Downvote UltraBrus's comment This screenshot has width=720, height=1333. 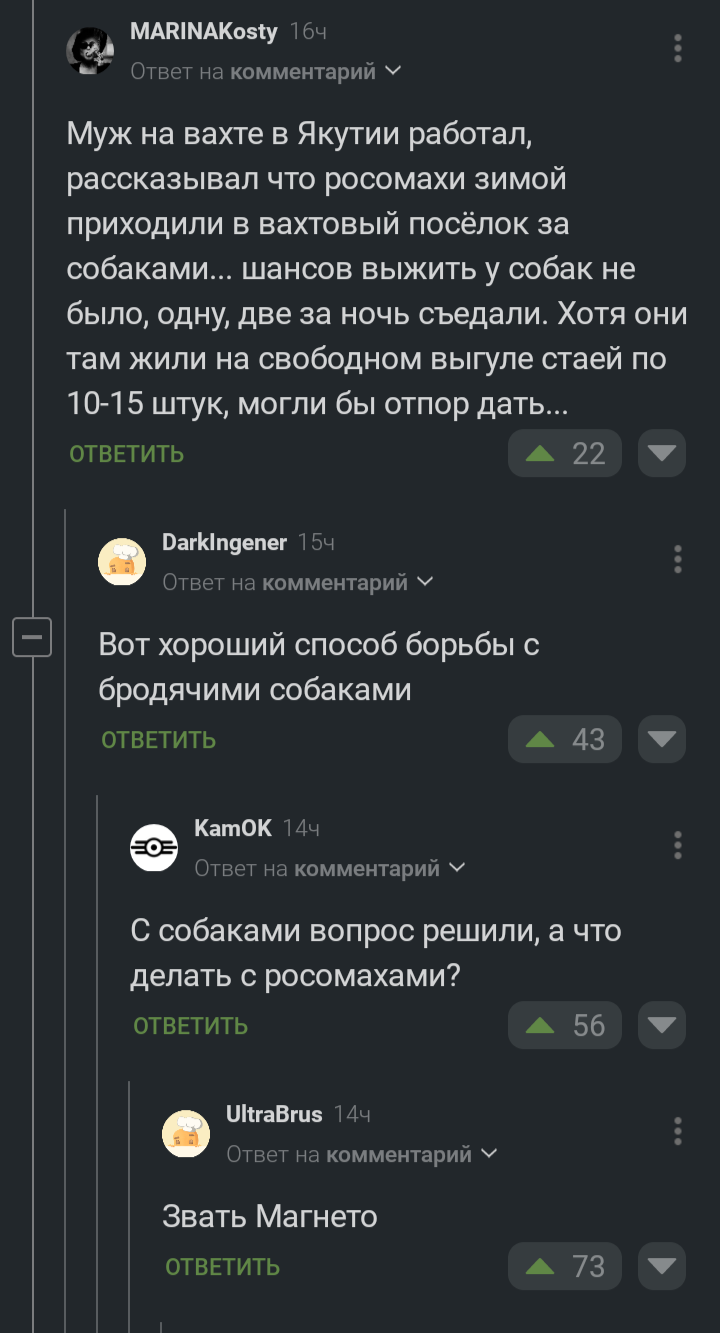tap(661, 1267)
